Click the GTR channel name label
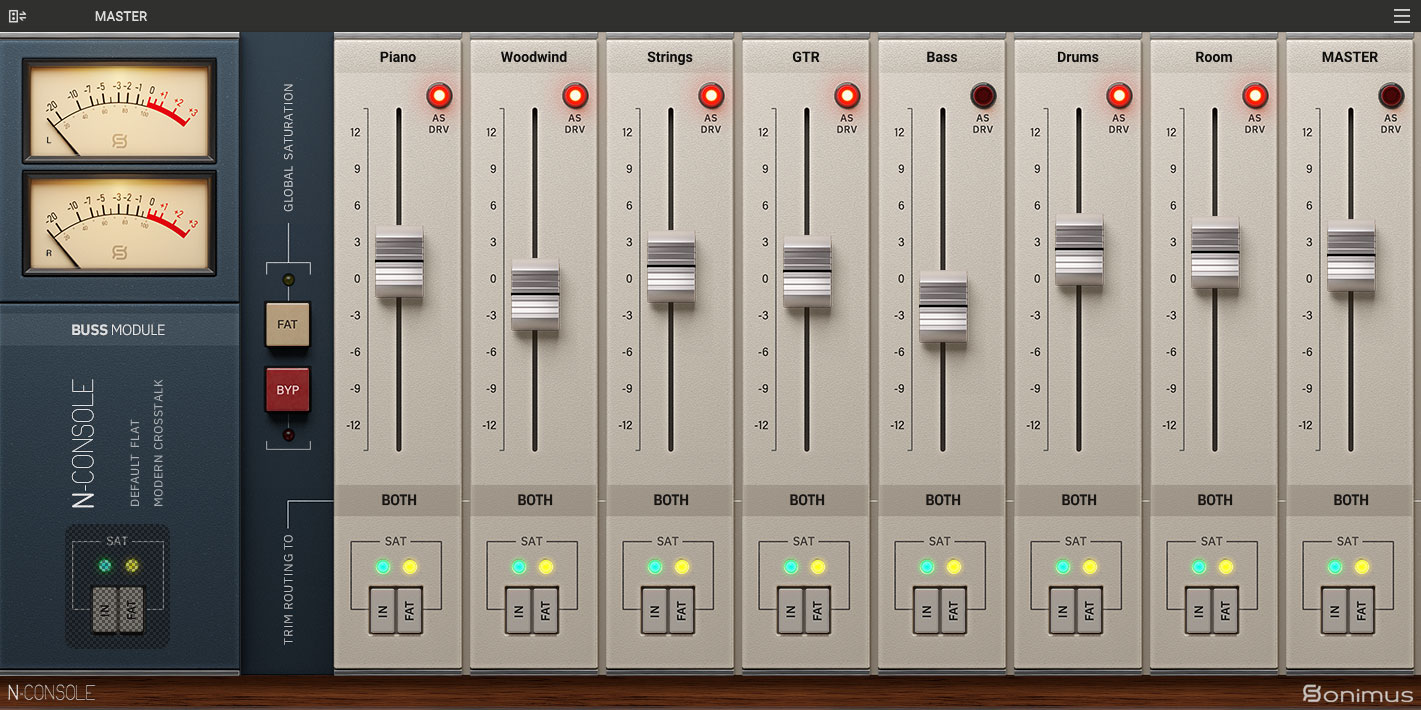 coord(806,57)
